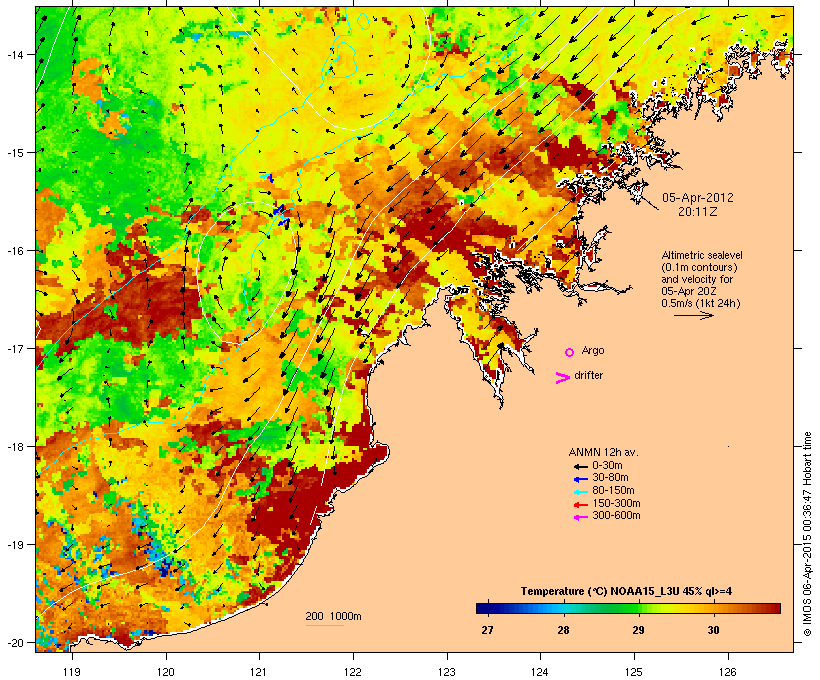
Task: Click the '200 1000m' contour legend text
Action: [x=333, y=616]
